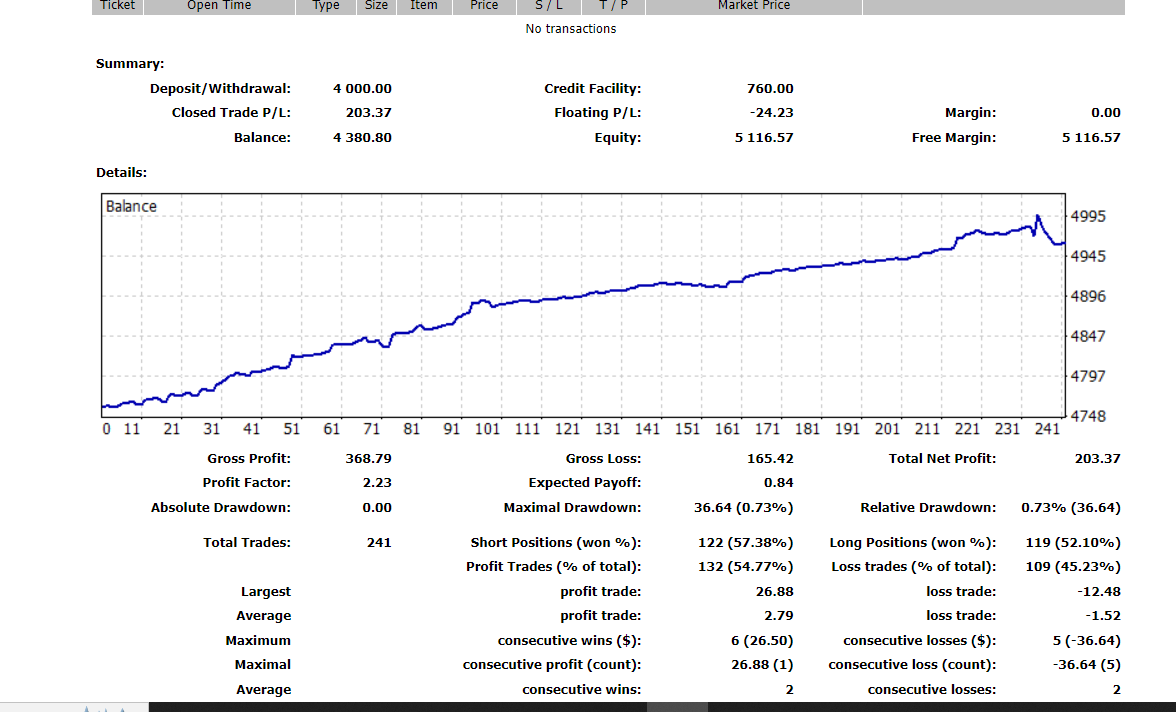Image resolution: width=1176 pixels, height=712 pixels.
Task: Click 'Short Positions (won %):' label
Action: click(x=556, y=542)
